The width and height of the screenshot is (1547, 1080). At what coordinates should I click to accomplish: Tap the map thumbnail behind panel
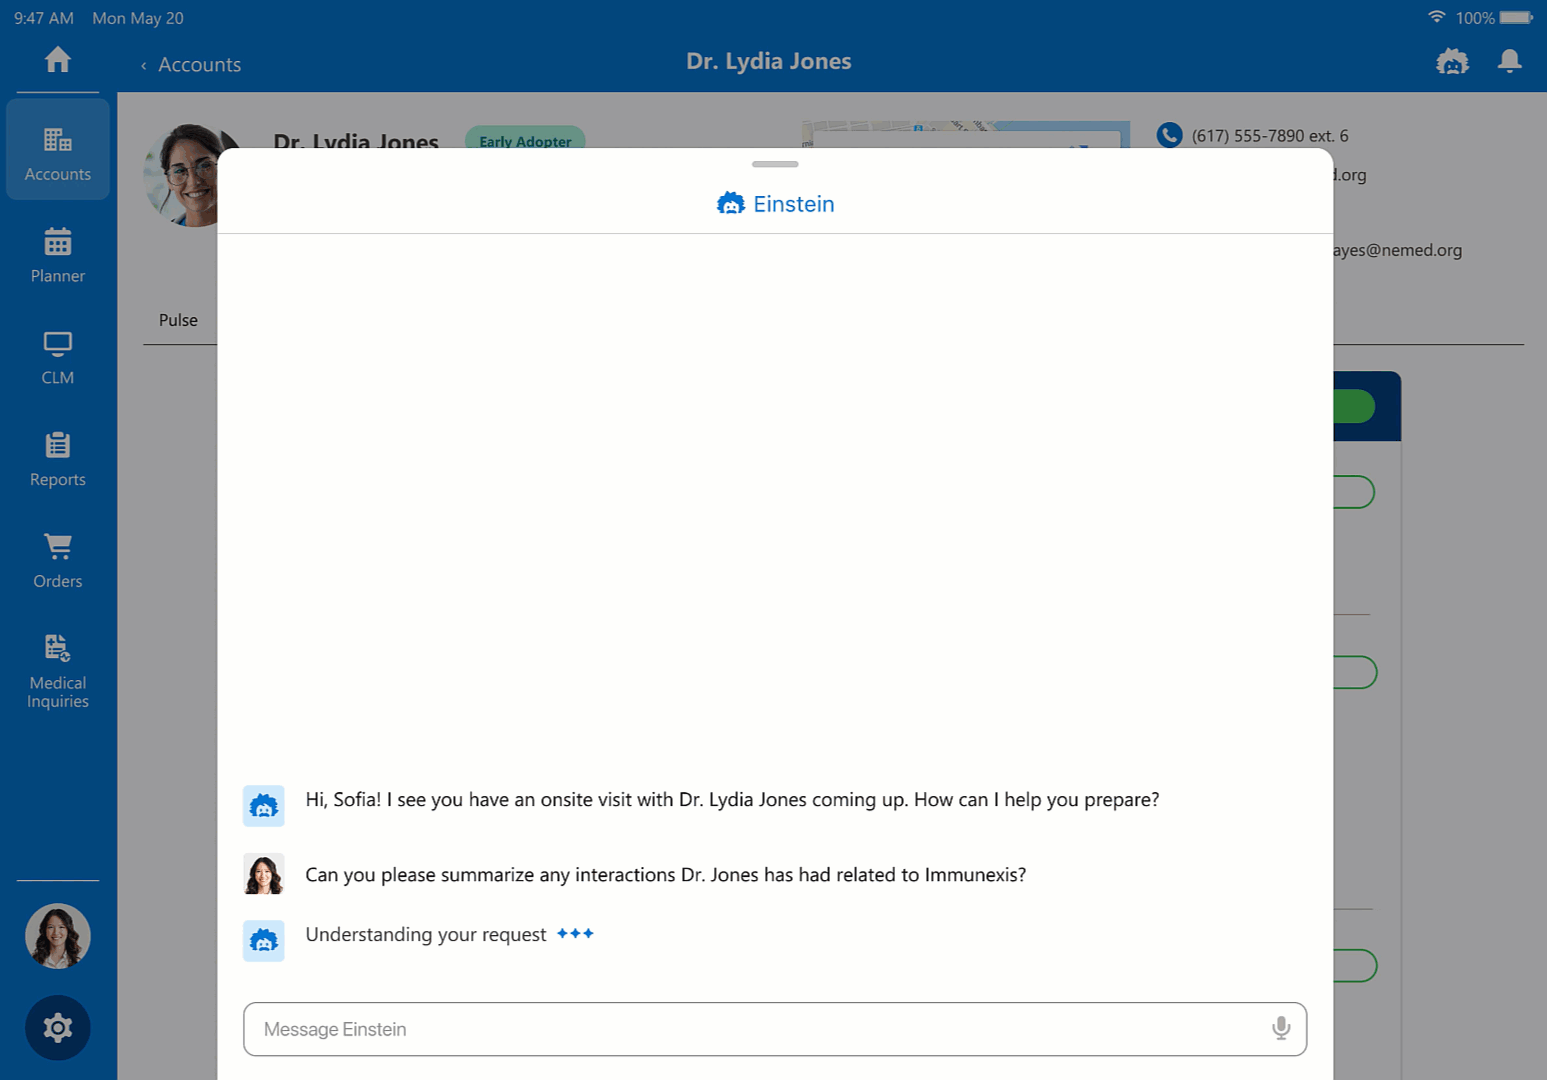966,135
